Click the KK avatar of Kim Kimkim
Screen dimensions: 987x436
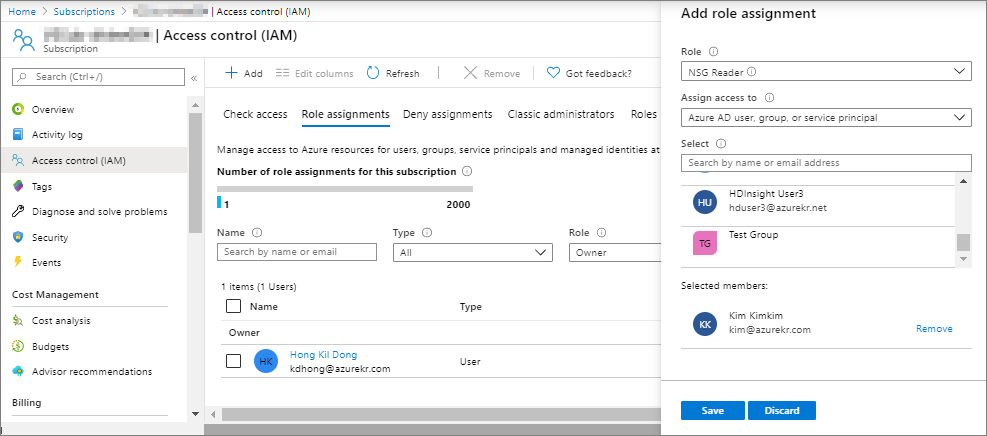click(x=705, y=324)
